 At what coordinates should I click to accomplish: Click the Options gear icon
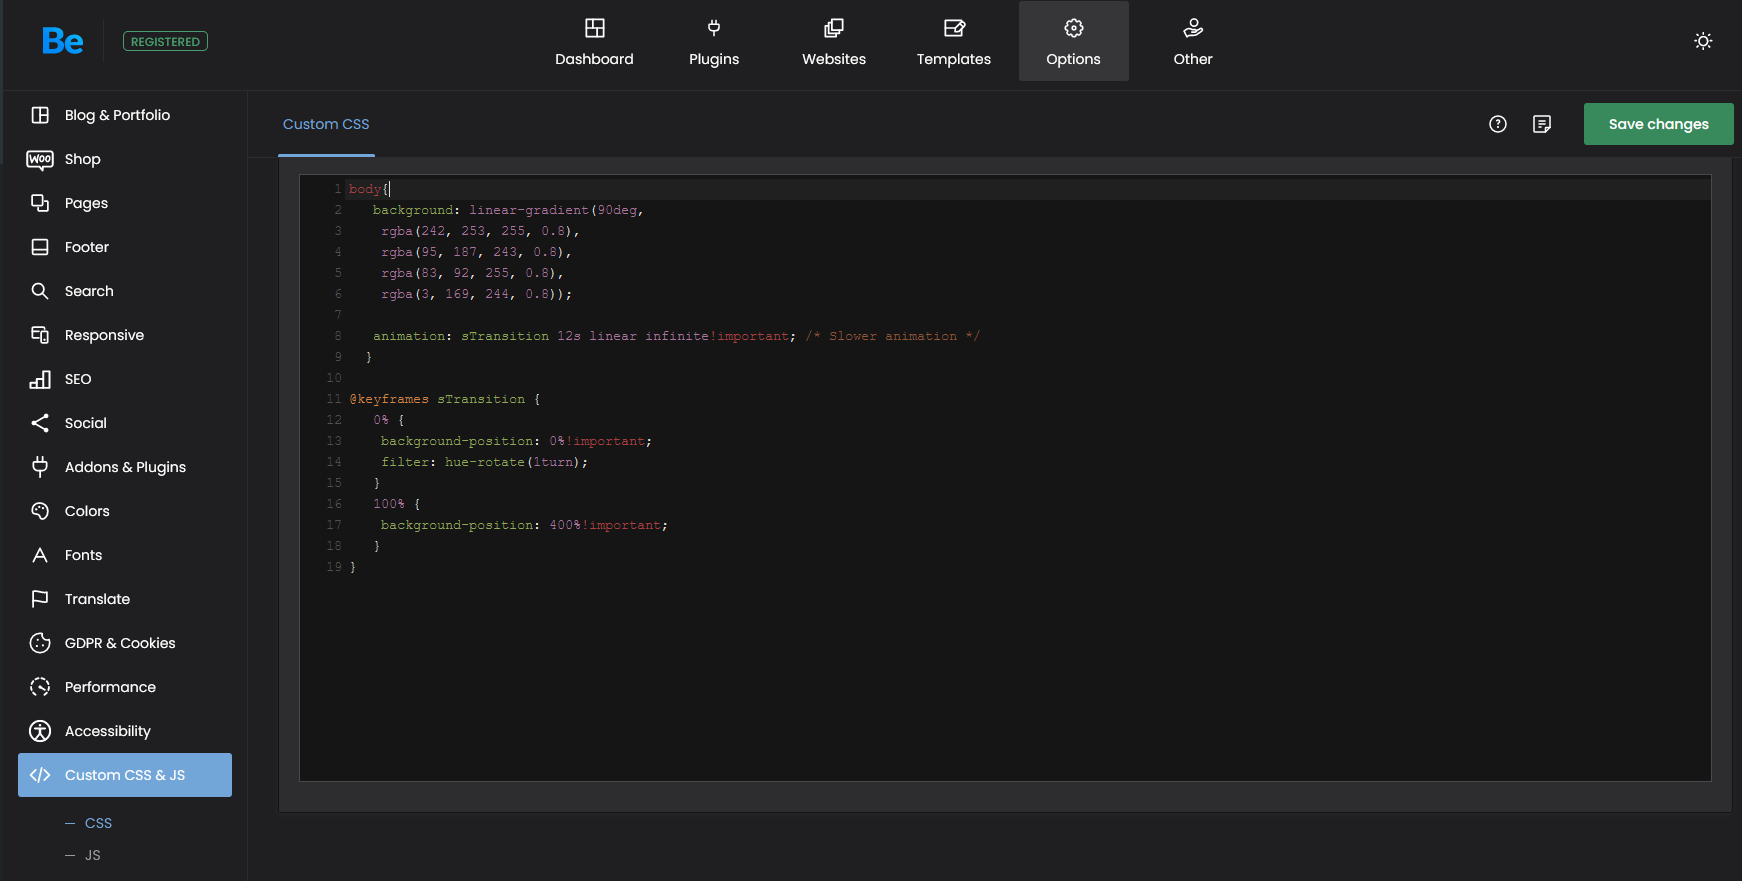point(1074,28)
